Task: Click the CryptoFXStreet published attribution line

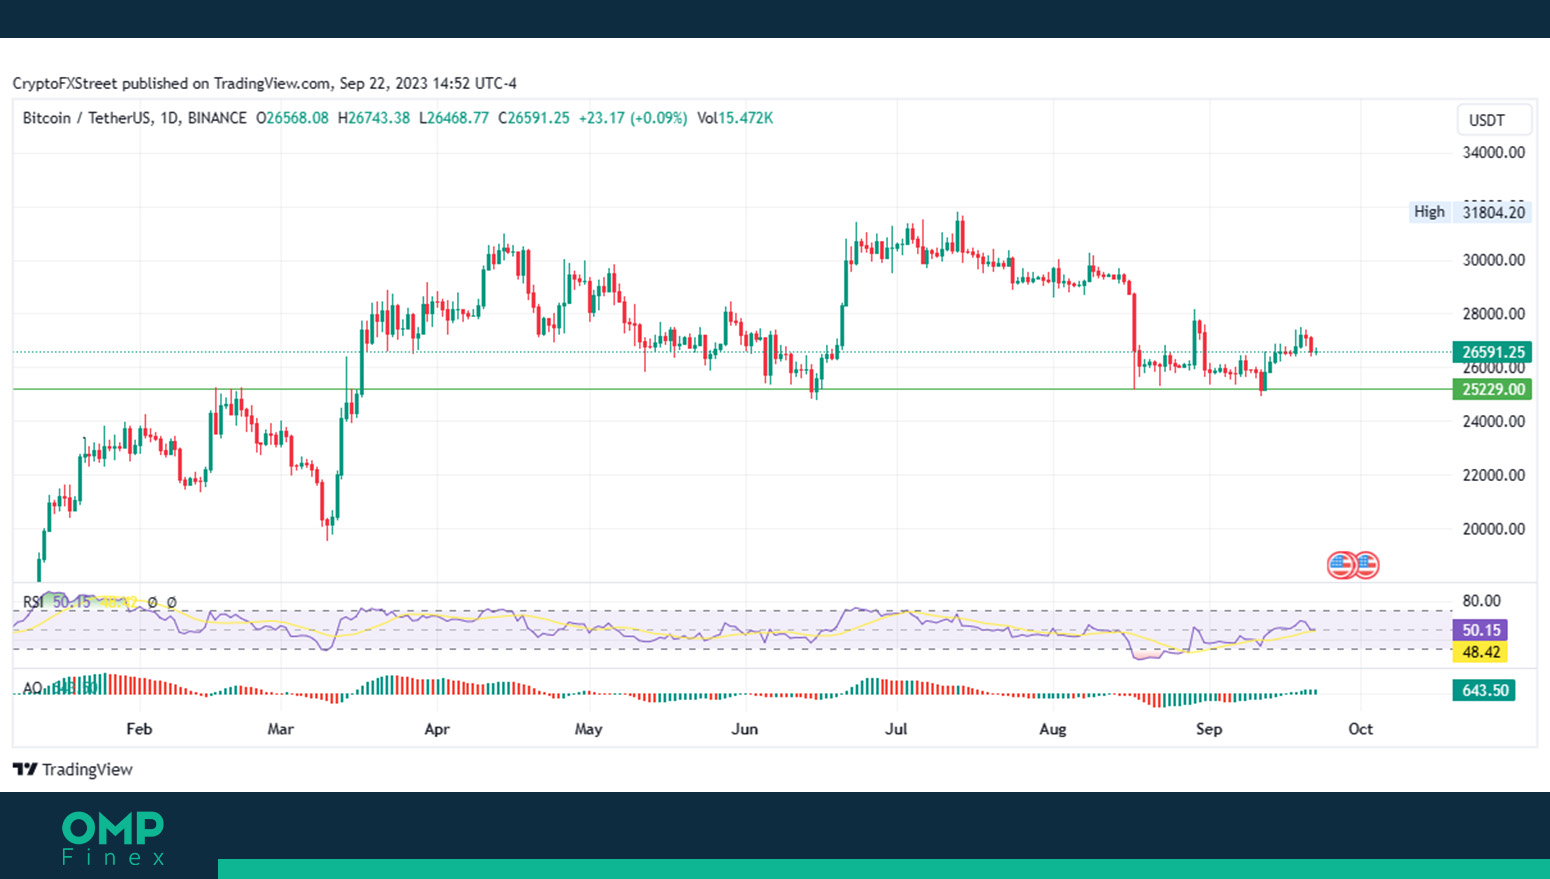Action: pyautogui.click(x=265, y=84)
